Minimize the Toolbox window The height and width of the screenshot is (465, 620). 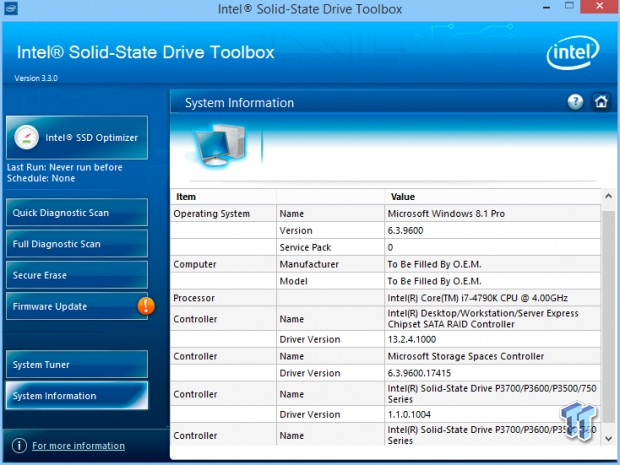tap(546, 8)
